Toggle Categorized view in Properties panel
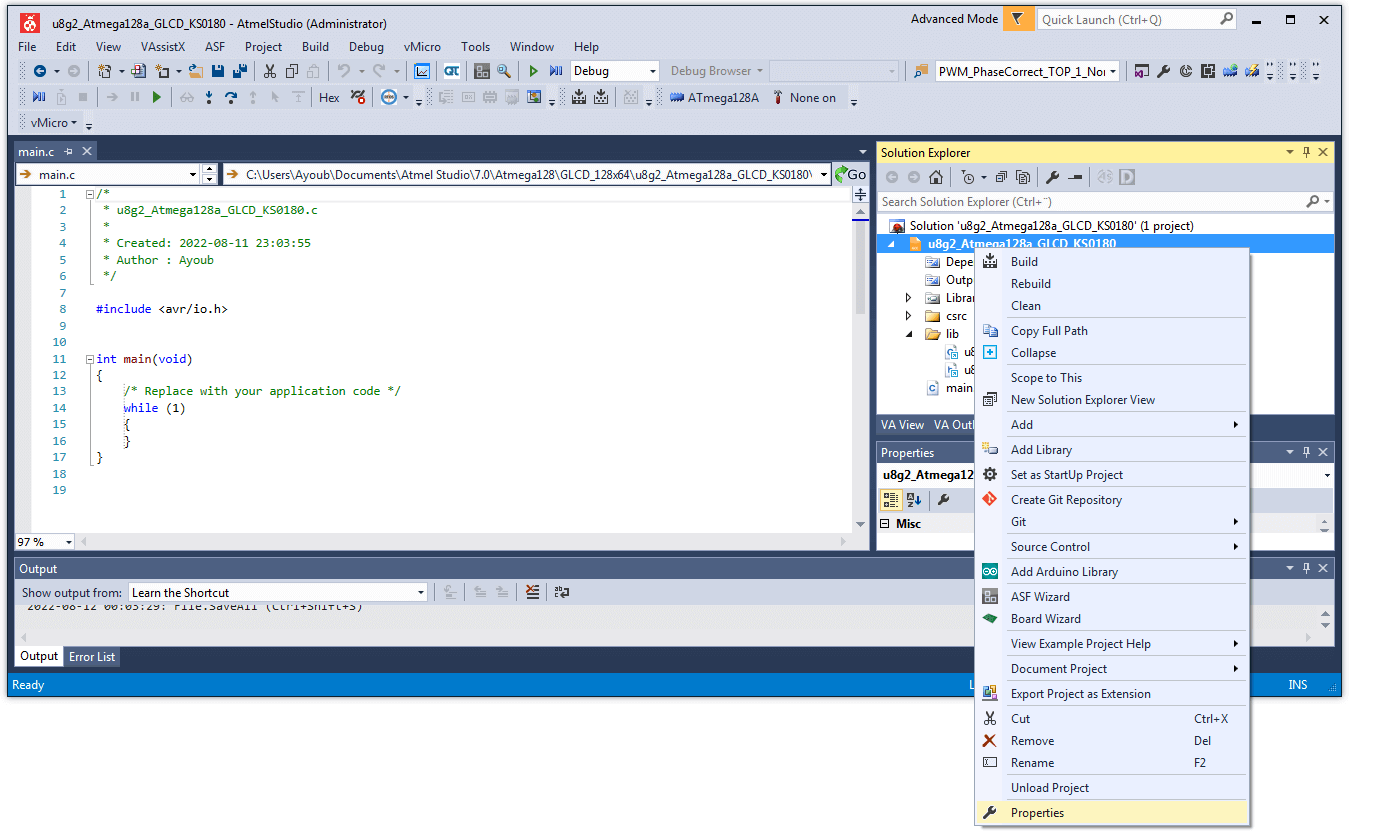 pos(890,499)
